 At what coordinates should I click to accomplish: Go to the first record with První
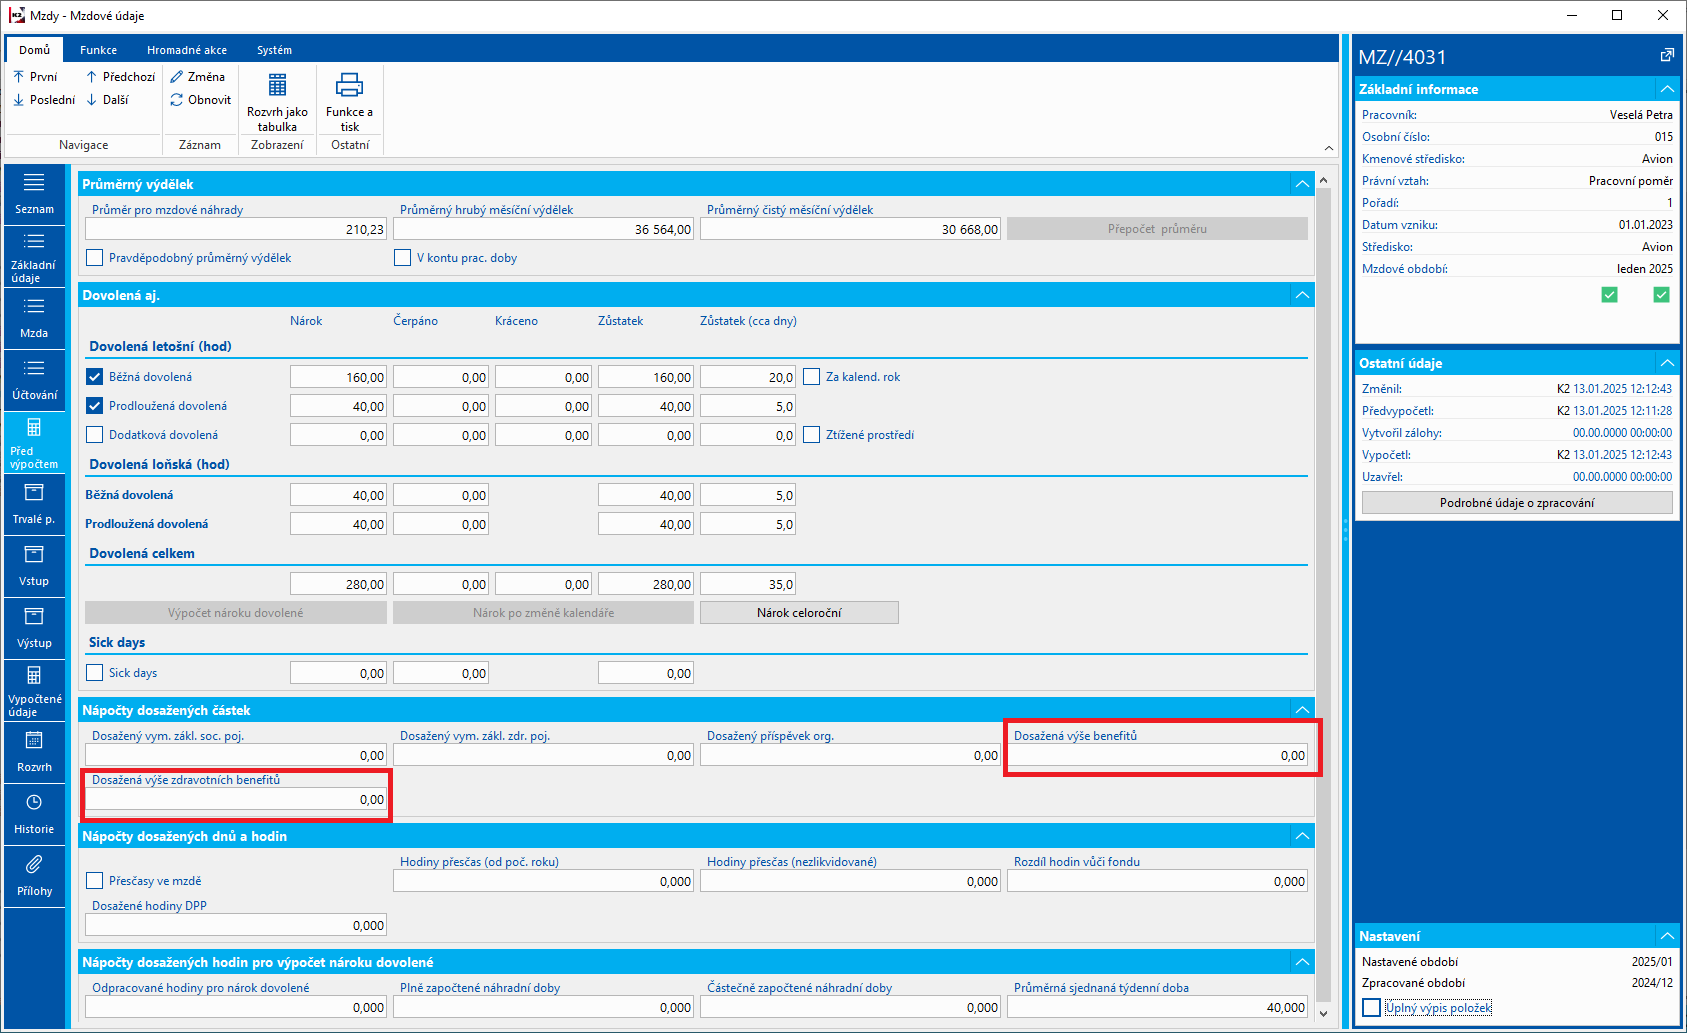tap(35, 77)
